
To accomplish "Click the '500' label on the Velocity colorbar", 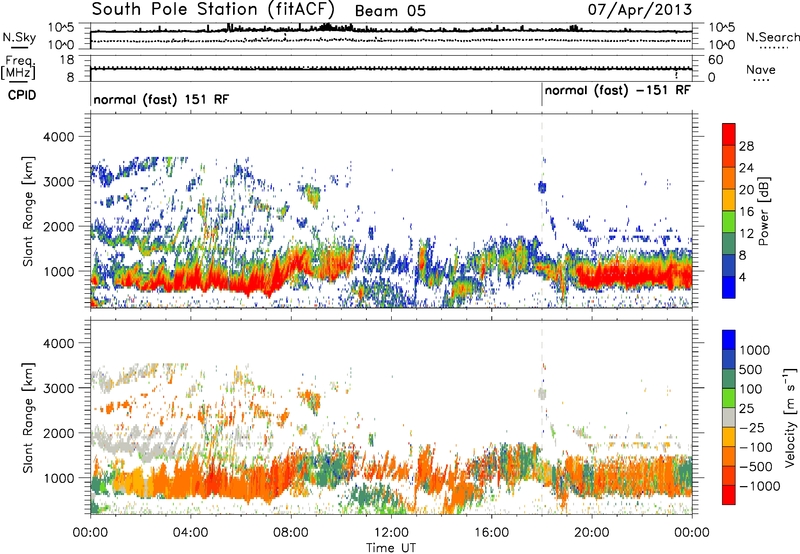I will pos(751,370).
